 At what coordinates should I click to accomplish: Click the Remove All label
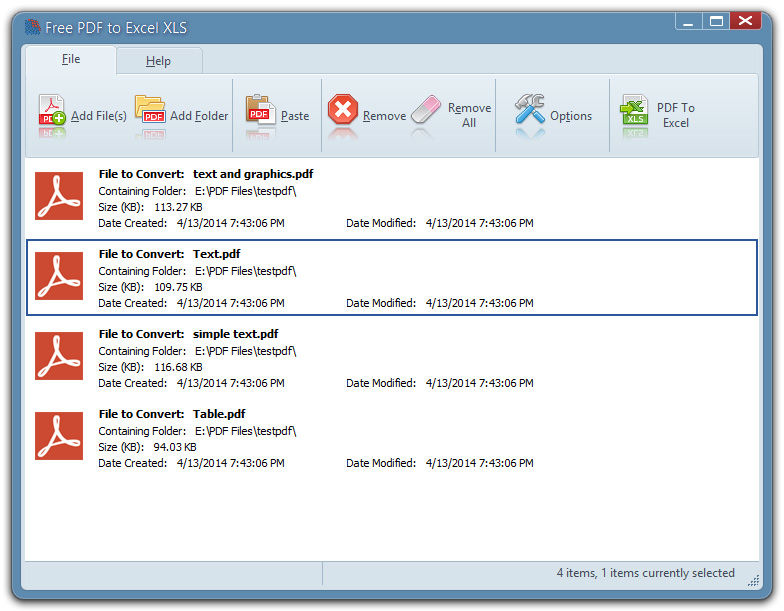point(470,116)
